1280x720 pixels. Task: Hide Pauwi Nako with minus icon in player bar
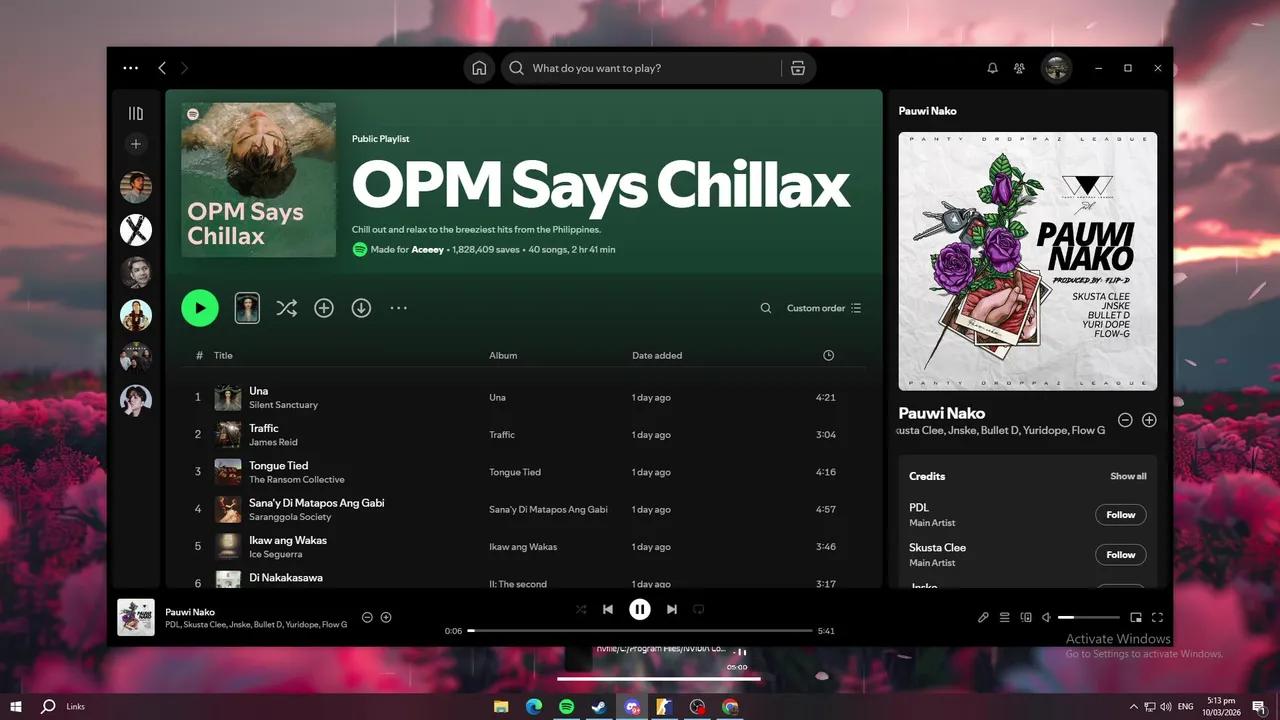[367, 617]
